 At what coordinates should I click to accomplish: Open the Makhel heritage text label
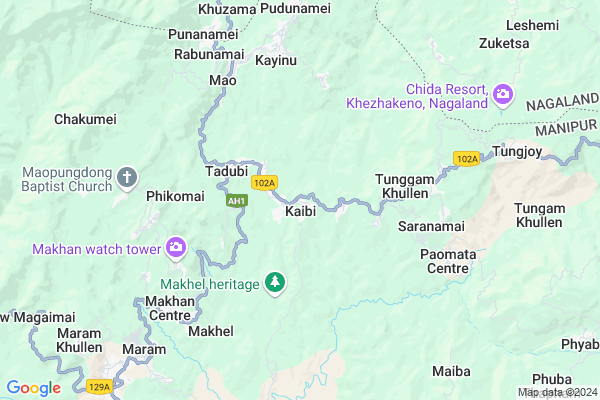tap(210, 284)
